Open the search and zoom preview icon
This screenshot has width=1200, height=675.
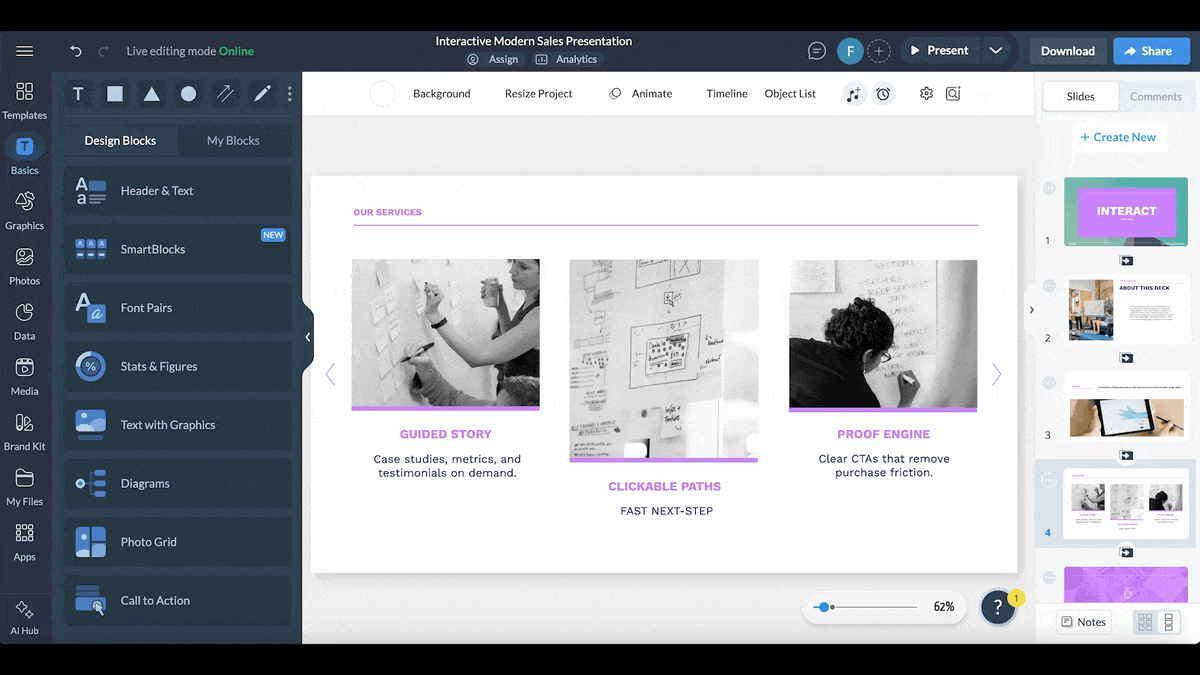(953, 93)
